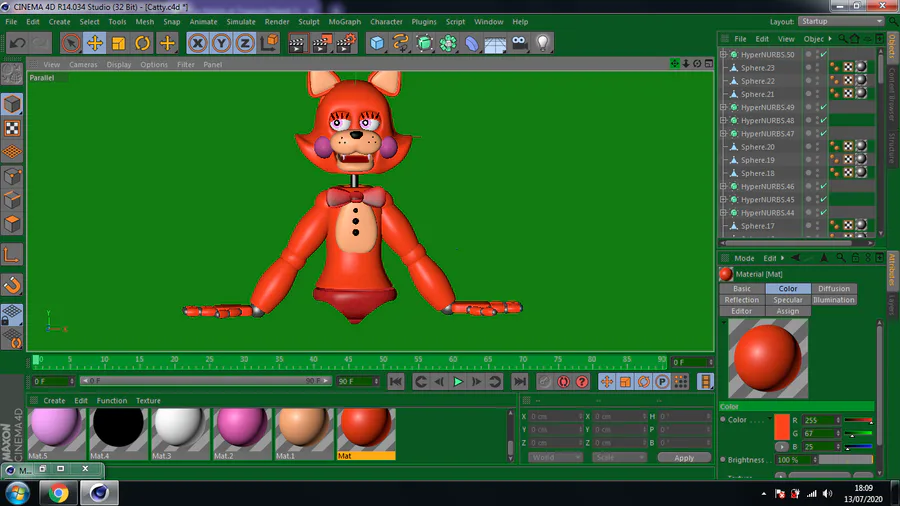Image resolution: width=900 pixels, height=506 pixels.
Task: Open the spline tools icon
Action: (x=401, y=43)
